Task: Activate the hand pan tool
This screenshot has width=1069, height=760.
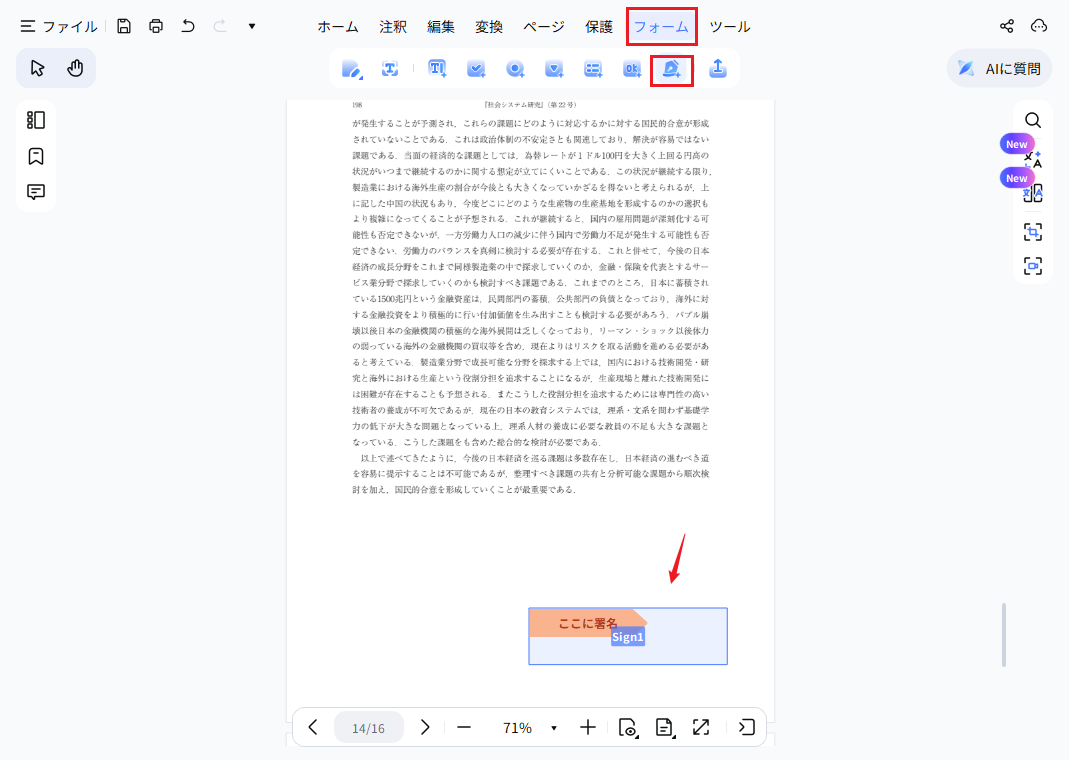Action: [x=75, y=68]
